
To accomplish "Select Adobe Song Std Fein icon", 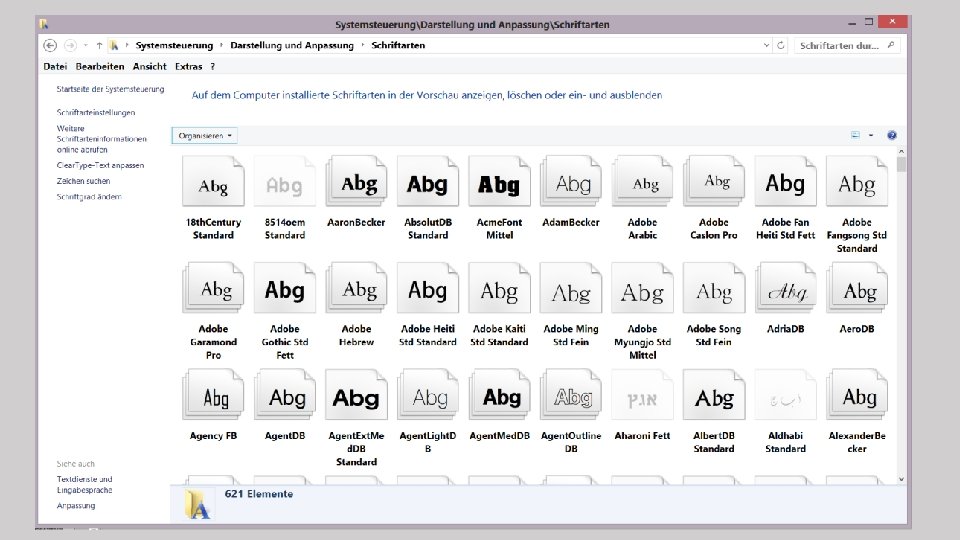I will (714, 288).
